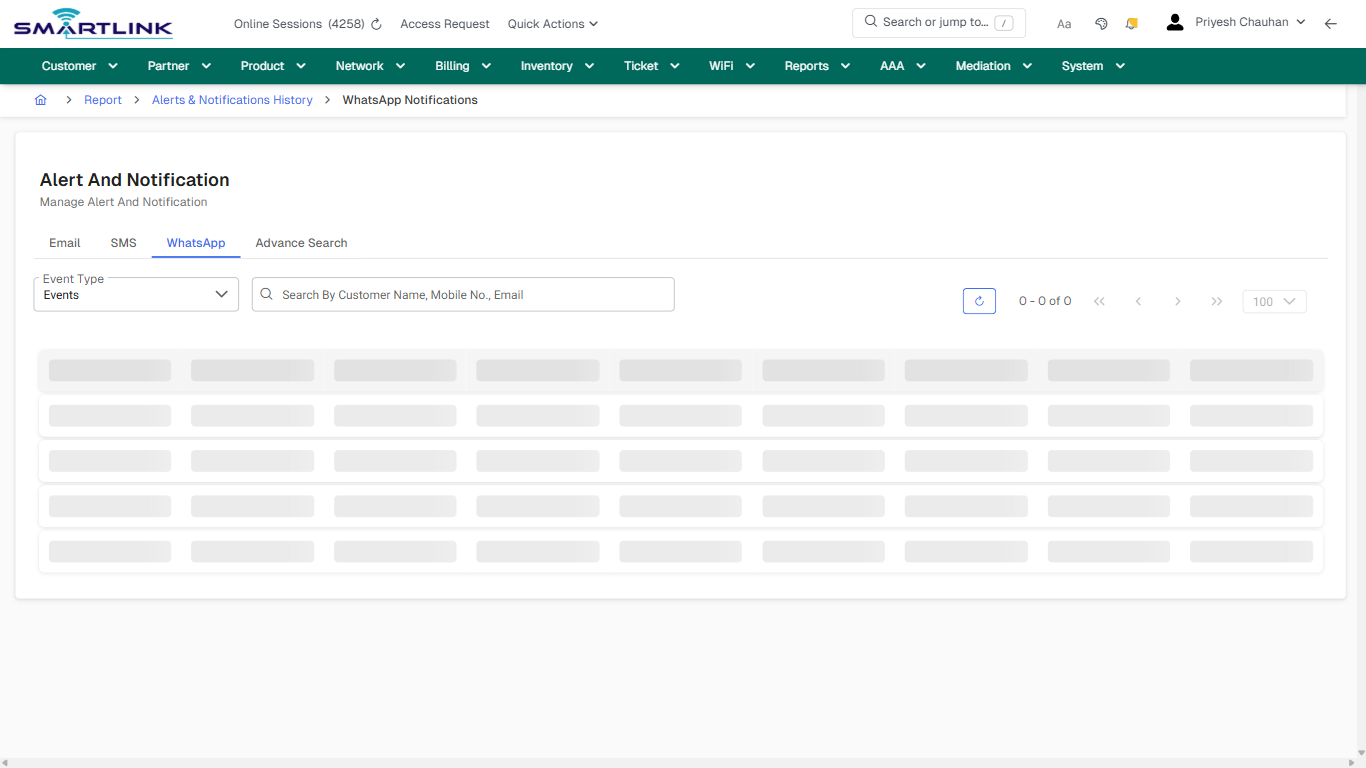Click the Access Request link
The height and width of the screenshot is (768, 1366).
444,23
